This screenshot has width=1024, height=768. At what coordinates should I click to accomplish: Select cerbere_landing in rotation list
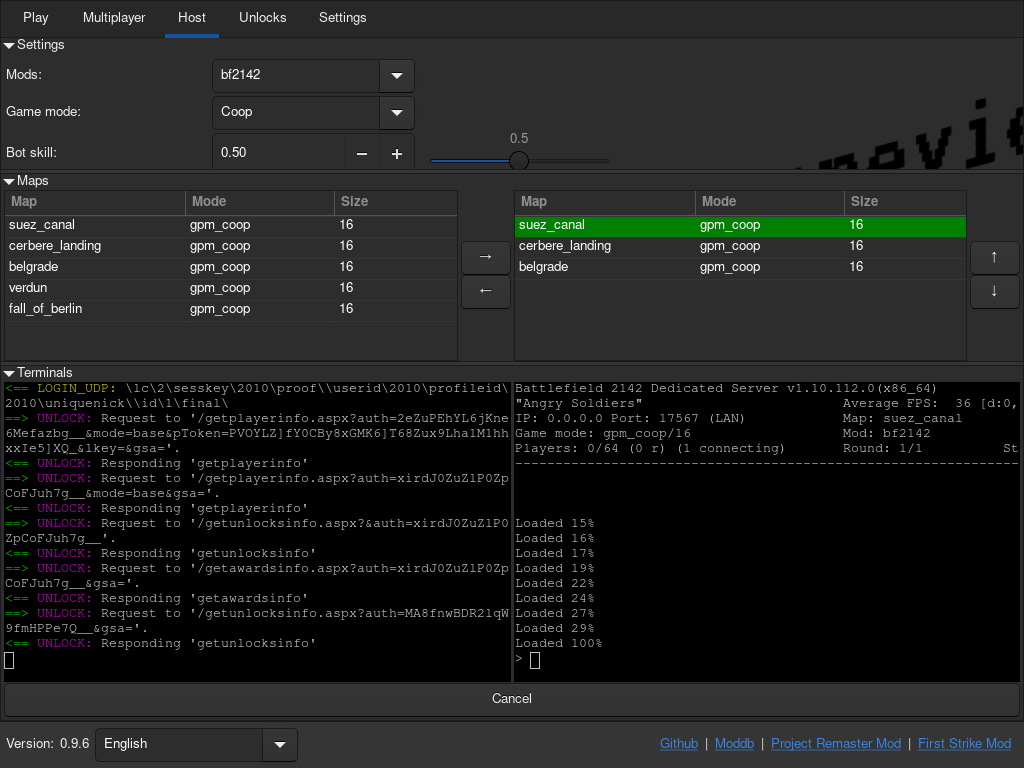(x=740, y=246)
